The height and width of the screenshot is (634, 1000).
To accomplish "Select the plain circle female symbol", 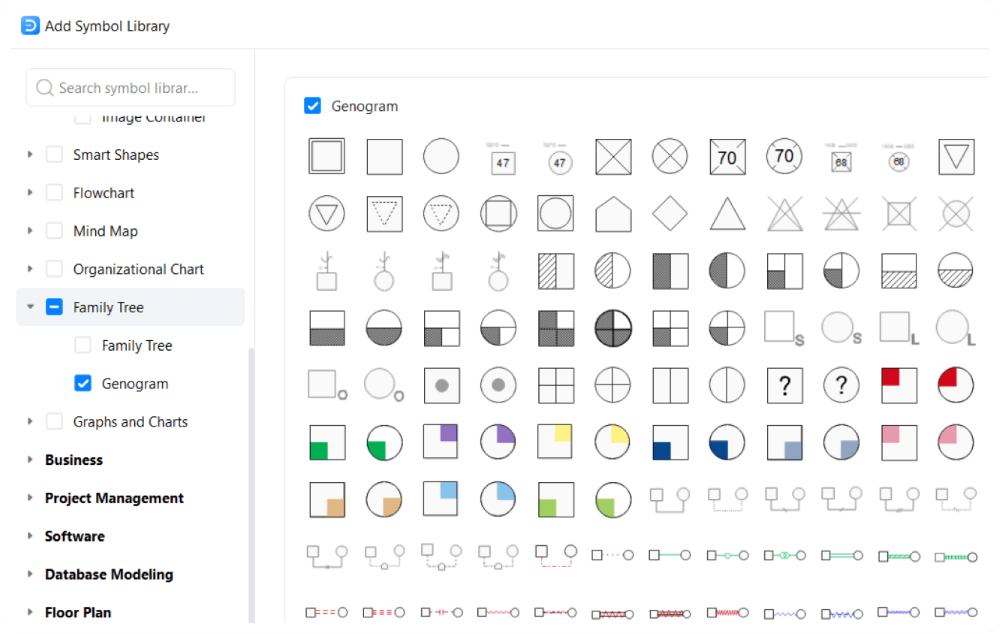I will tap(441, 156).
